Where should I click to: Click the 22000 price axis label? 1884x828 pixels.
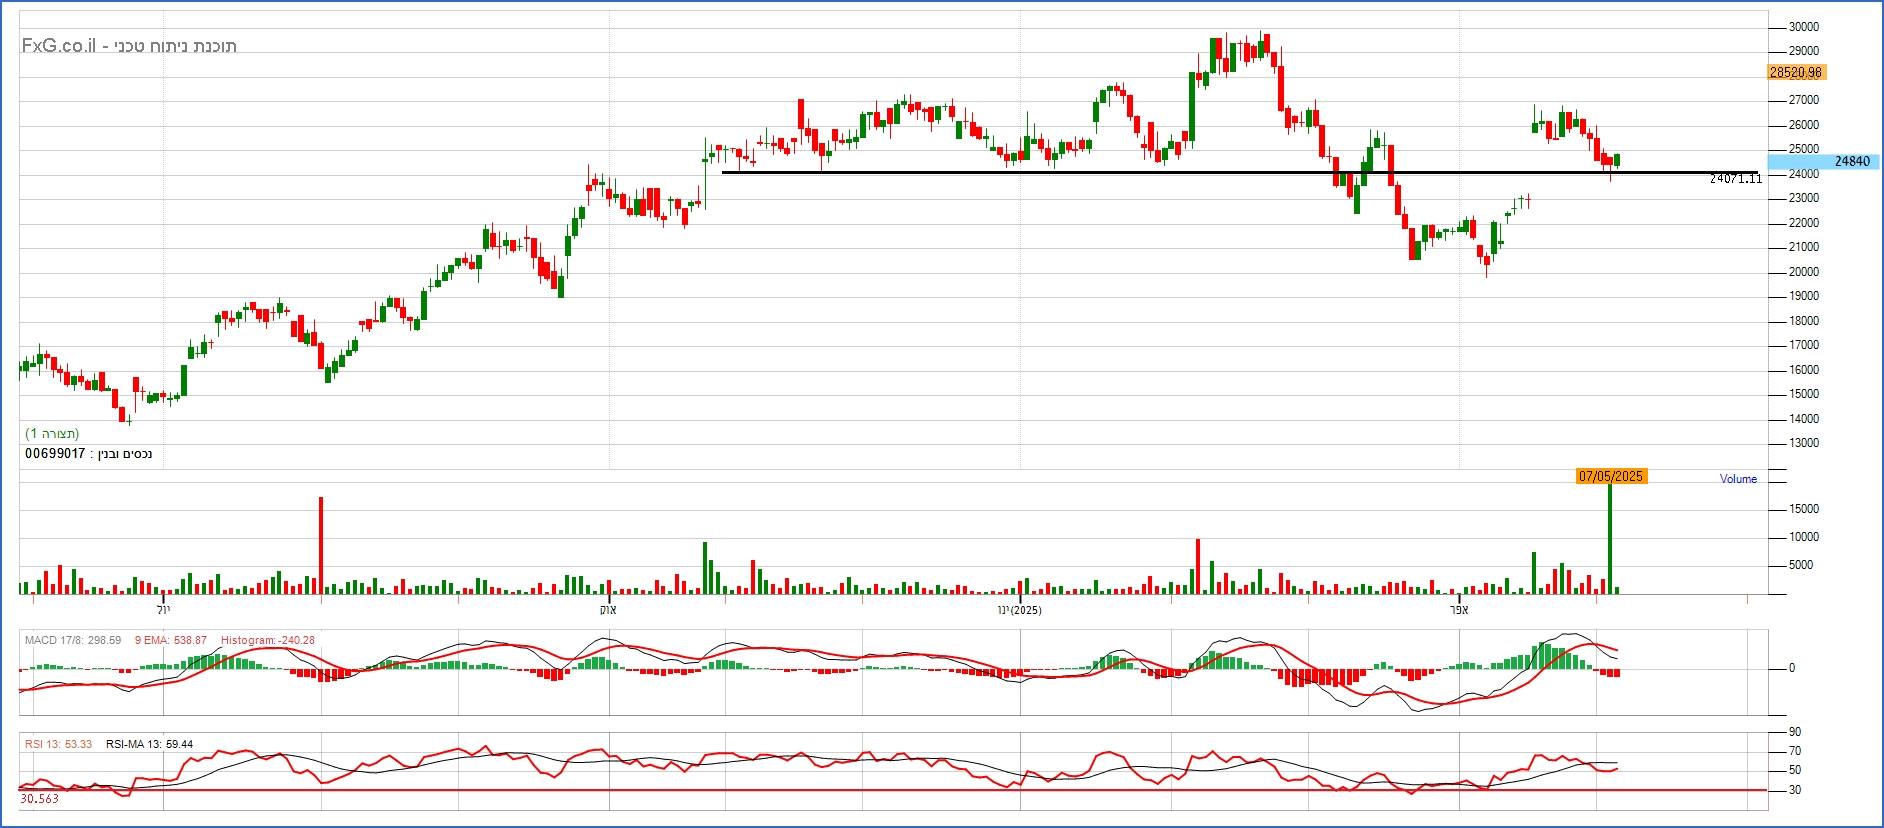1803,223
